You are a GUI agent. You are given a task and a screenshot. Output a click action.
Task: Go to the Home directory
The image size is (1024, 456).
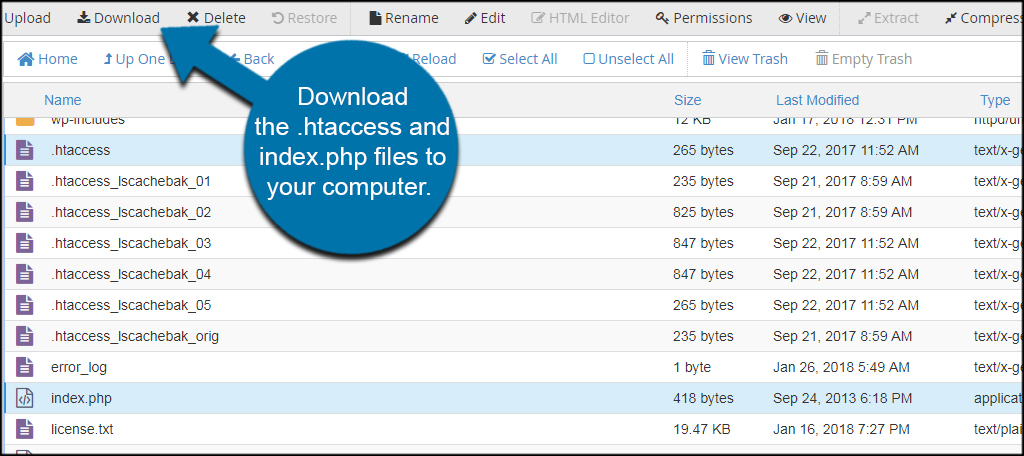tap(48, 59)
